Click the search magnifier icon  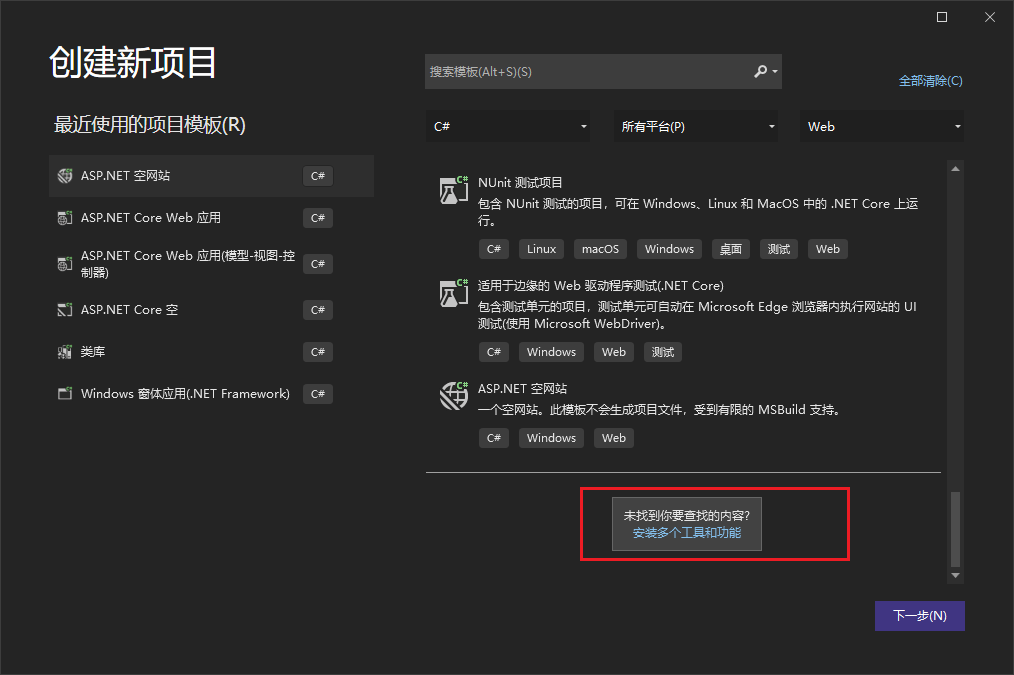tap(760, 71)
